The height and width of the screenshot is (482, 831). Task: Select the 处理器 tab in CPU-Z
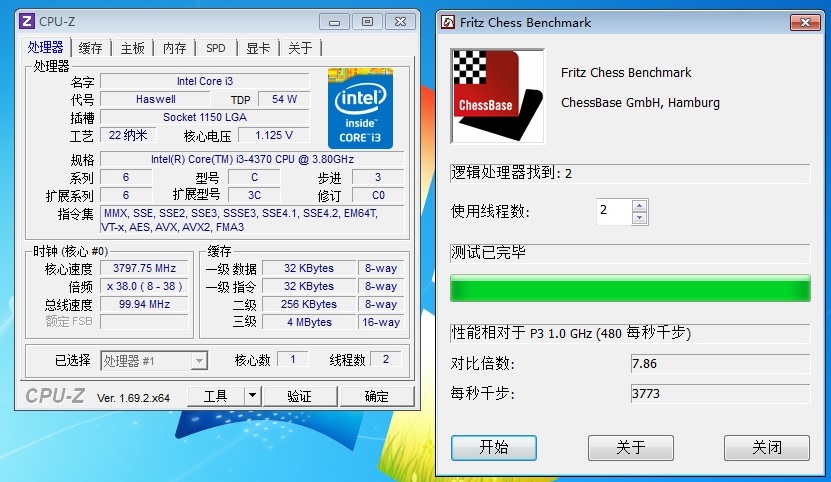[x=46, y=47]
